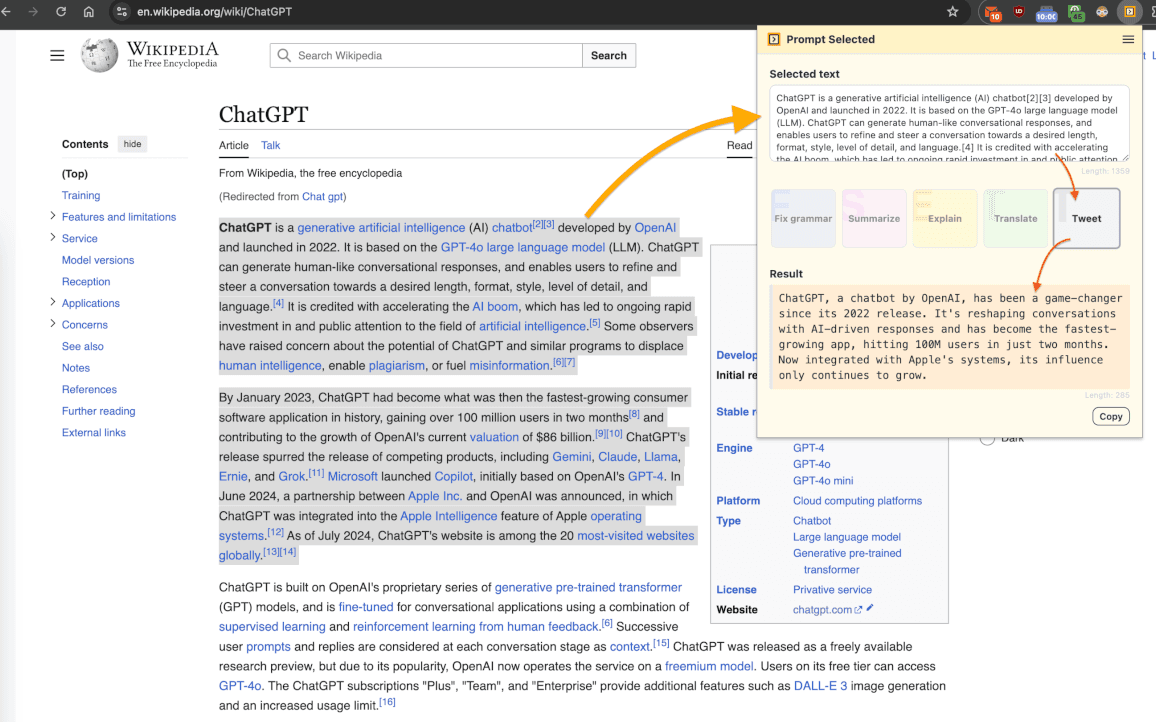Click the green extension icon in the toolbar

coord(1074,13)
